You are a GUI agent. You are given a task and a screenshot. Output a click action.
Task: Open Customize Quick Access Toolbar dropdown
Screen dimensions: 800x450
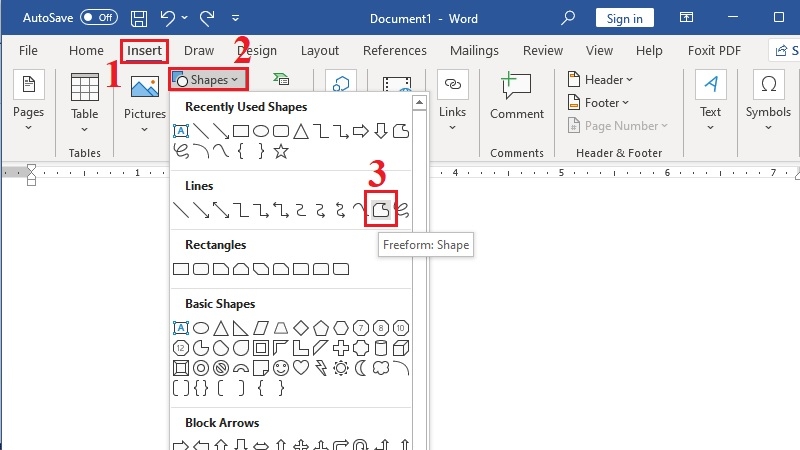(235, 18)
